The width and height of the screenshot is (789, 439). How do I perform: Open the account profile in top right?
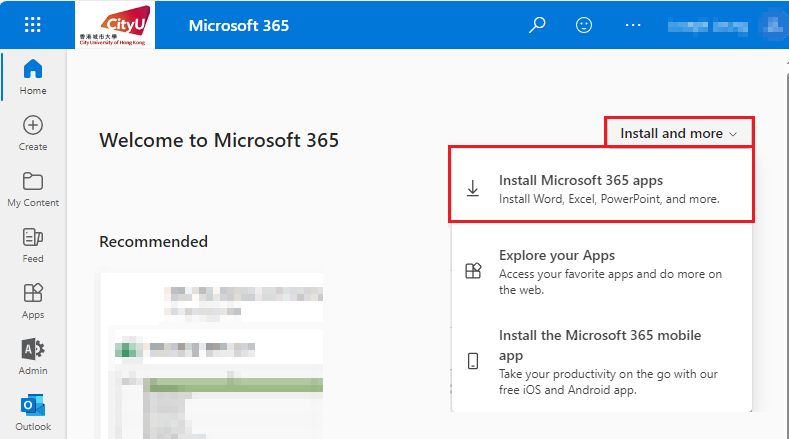768,25
